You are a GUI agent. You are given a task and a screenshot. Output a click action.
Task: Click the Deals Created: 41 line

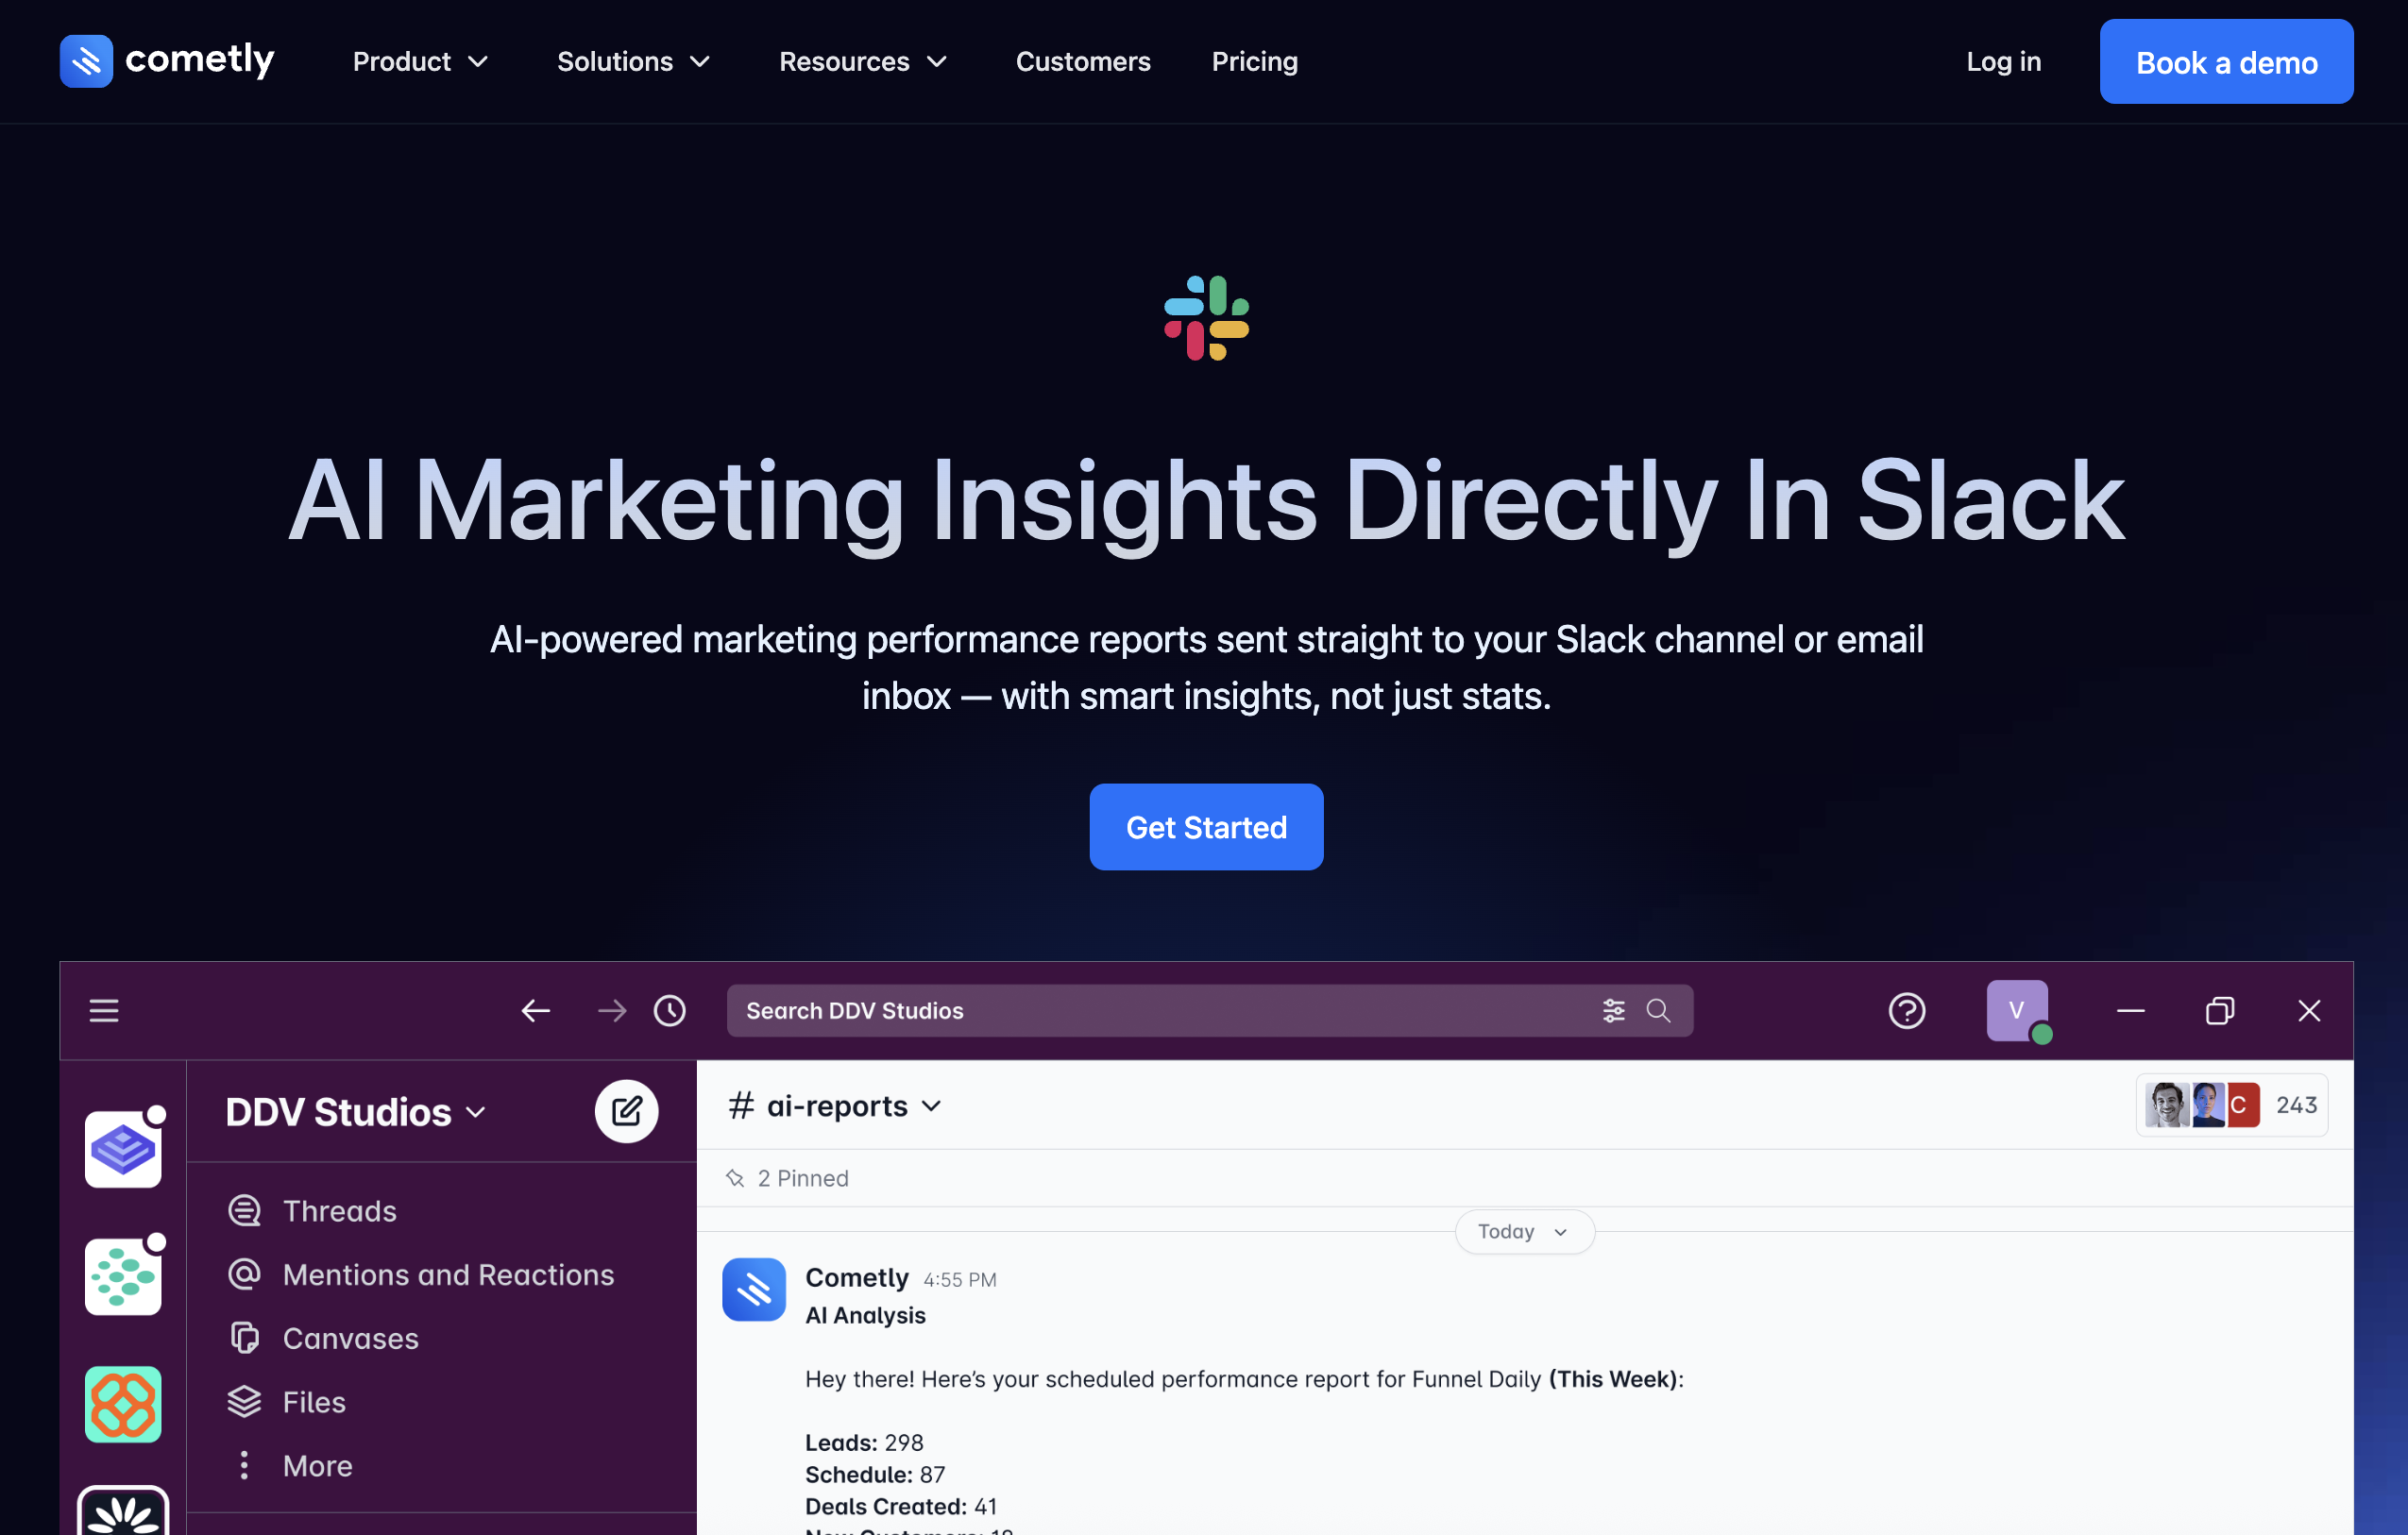point(901,1507)
